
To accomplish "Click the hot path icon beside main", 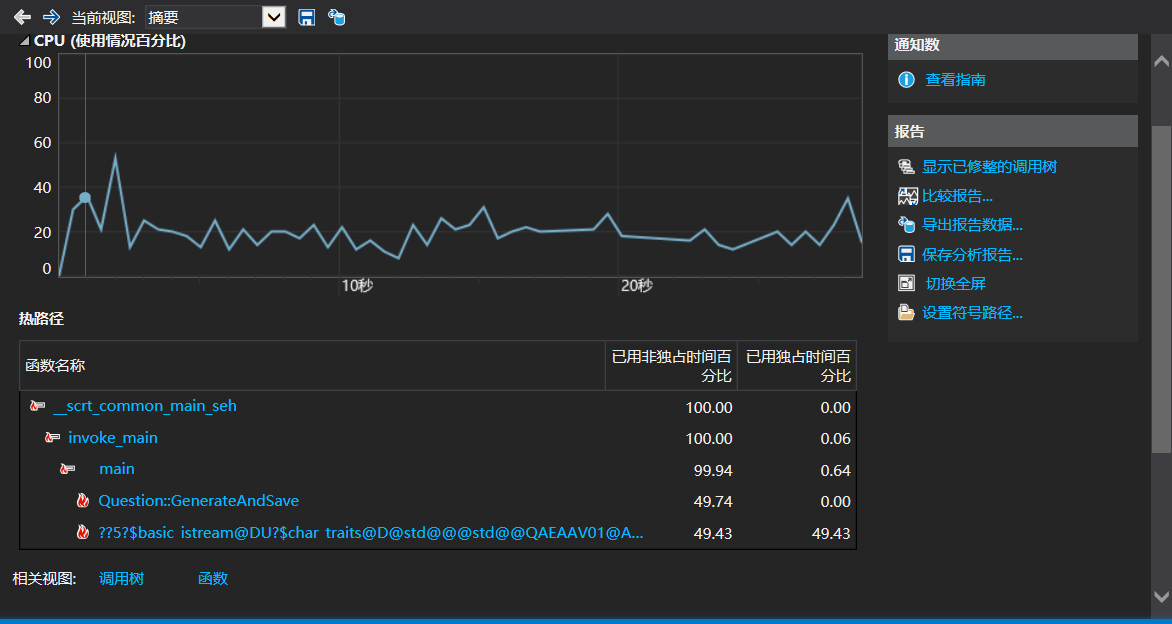I will click(x=67, y=469).
